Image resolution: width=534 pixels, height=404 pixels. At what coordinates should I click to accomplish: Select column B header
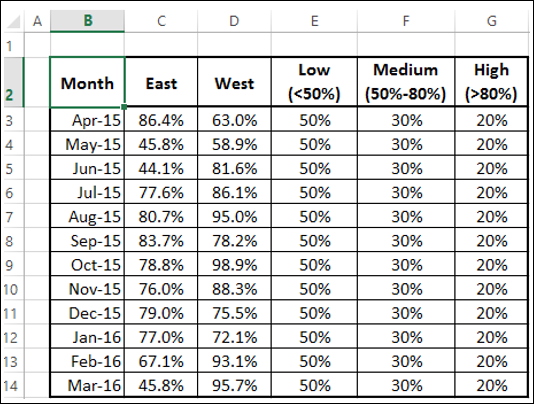coord(88,21)
